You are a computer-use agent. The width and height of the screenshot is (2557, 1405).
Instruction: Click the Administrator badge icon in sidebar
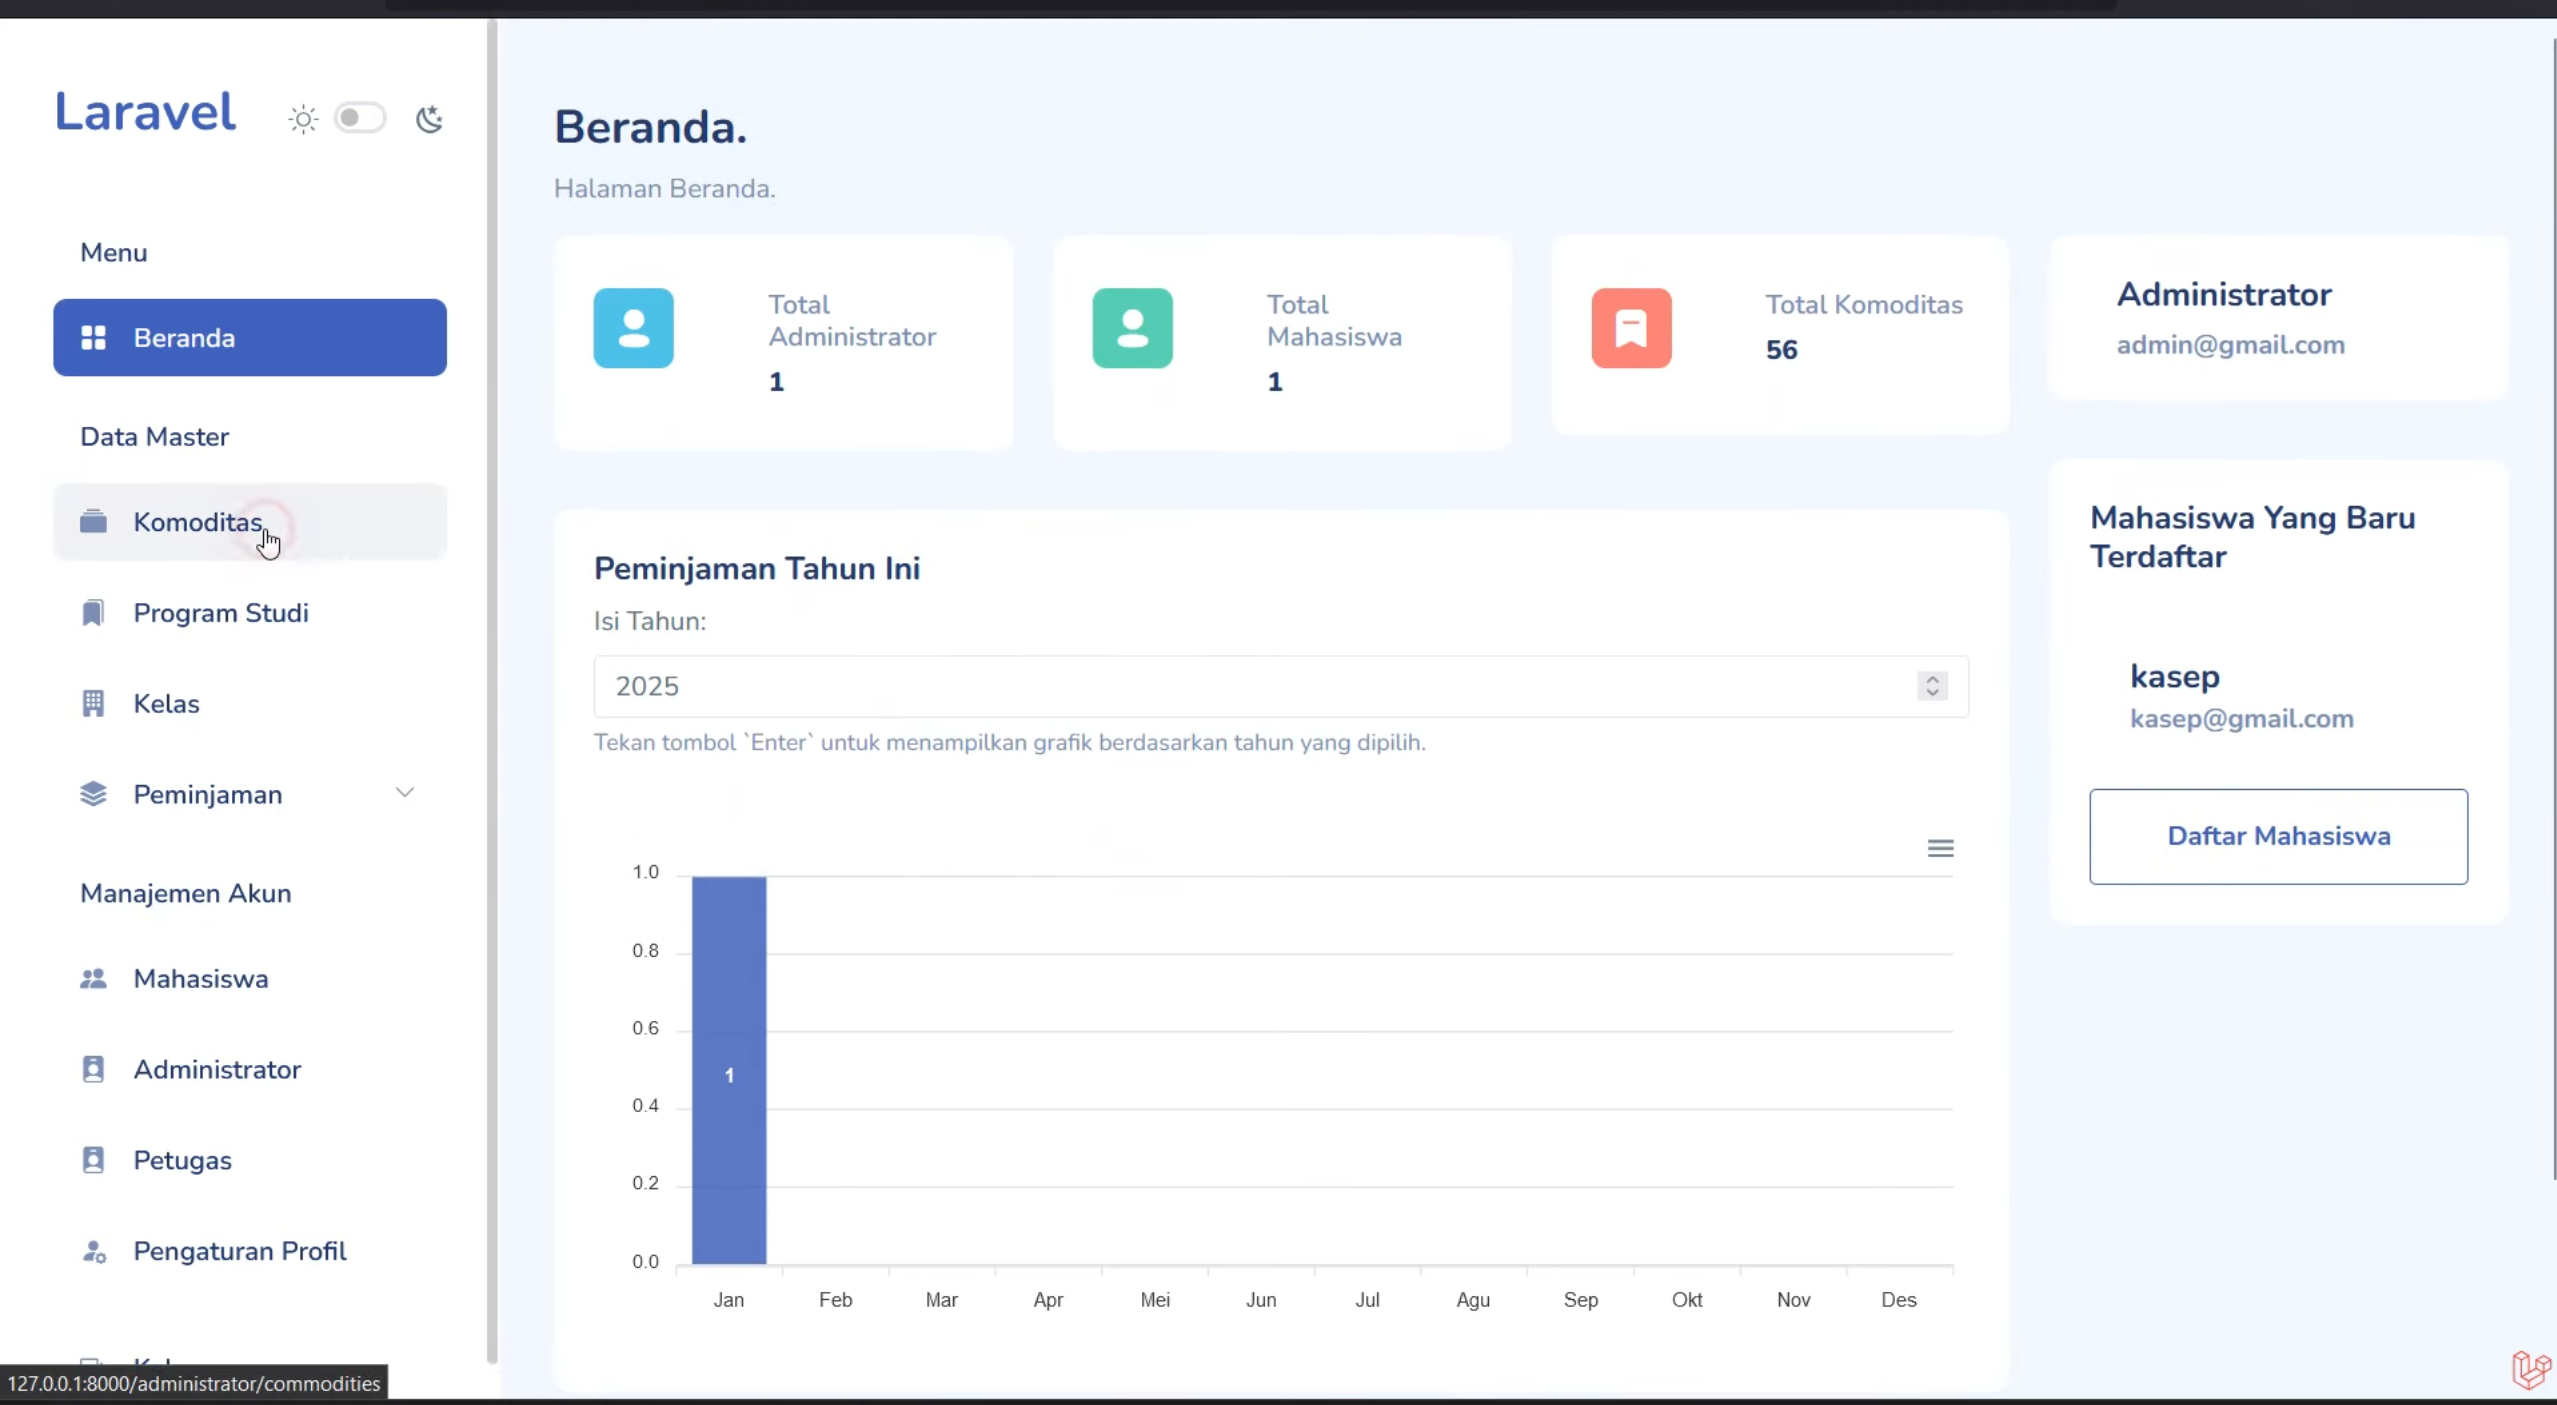point(93,1070)
